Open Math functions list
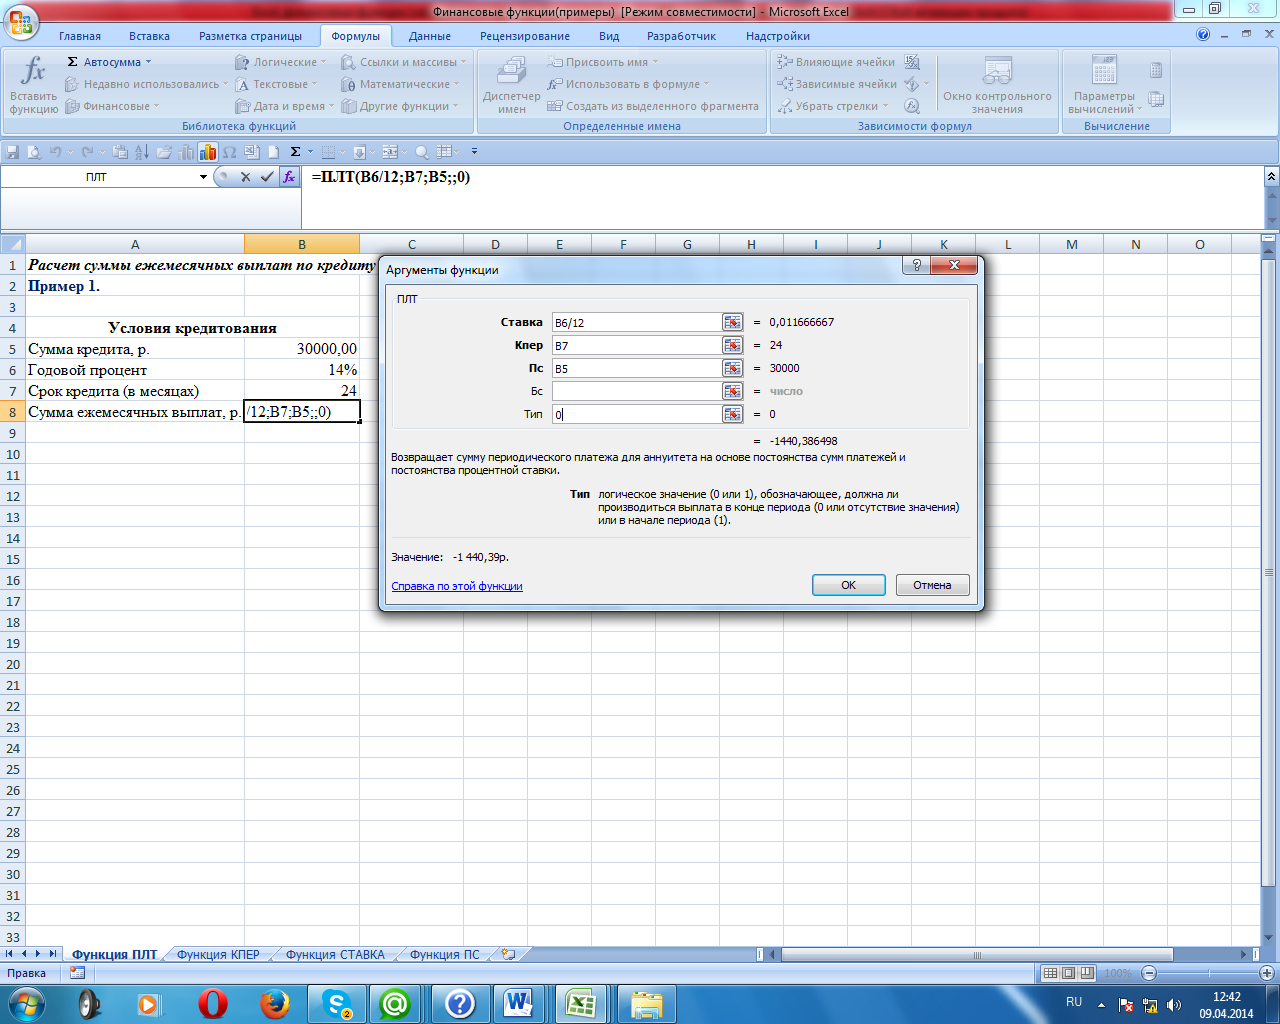Screen dimensions: 1280x1024 tap(401, 84)
